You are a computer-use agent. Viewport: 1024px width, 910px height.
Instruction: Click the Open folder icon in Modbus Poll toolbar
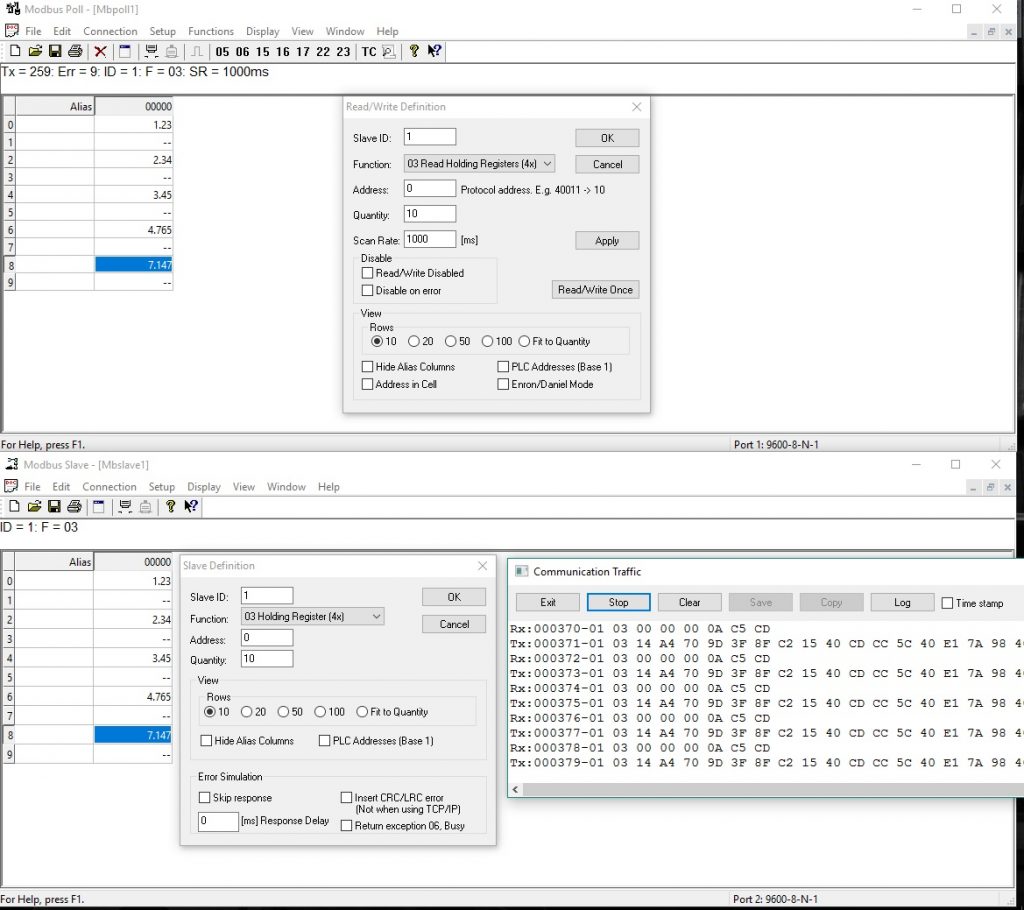pyautogui.click(x=35, y=51)
